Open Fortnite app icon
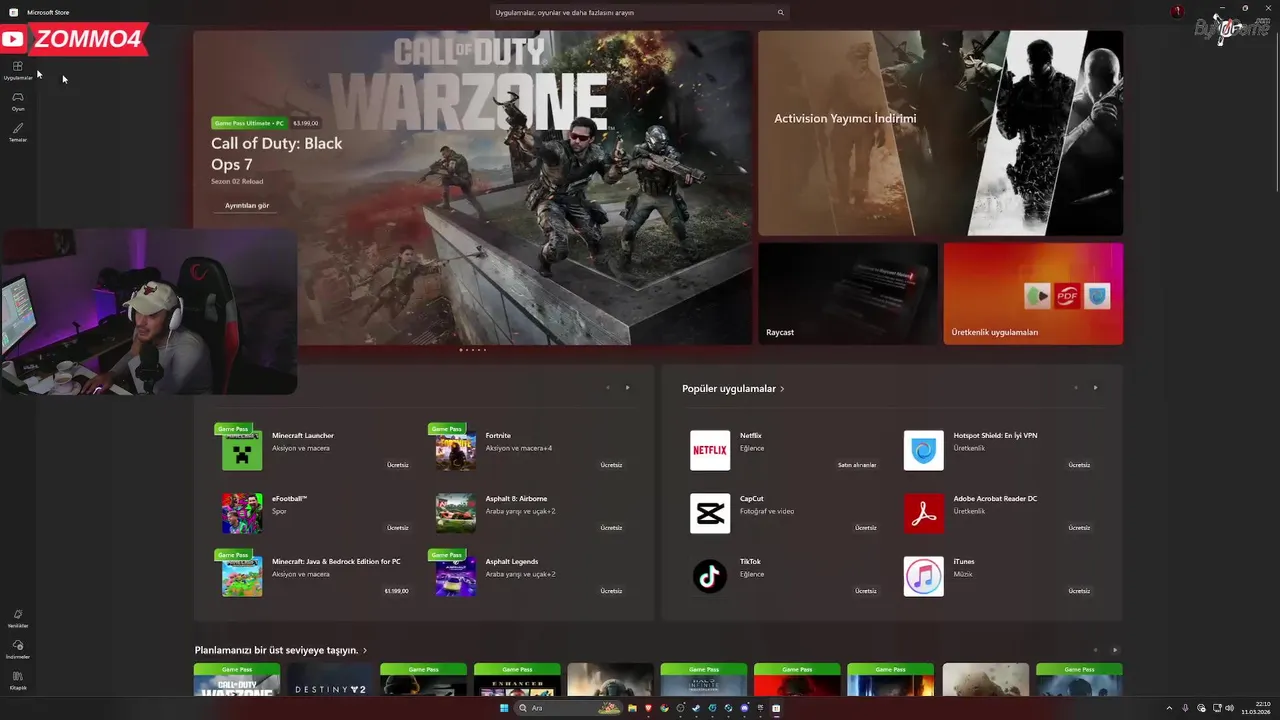1280x720 pixels. click(456, 450)
